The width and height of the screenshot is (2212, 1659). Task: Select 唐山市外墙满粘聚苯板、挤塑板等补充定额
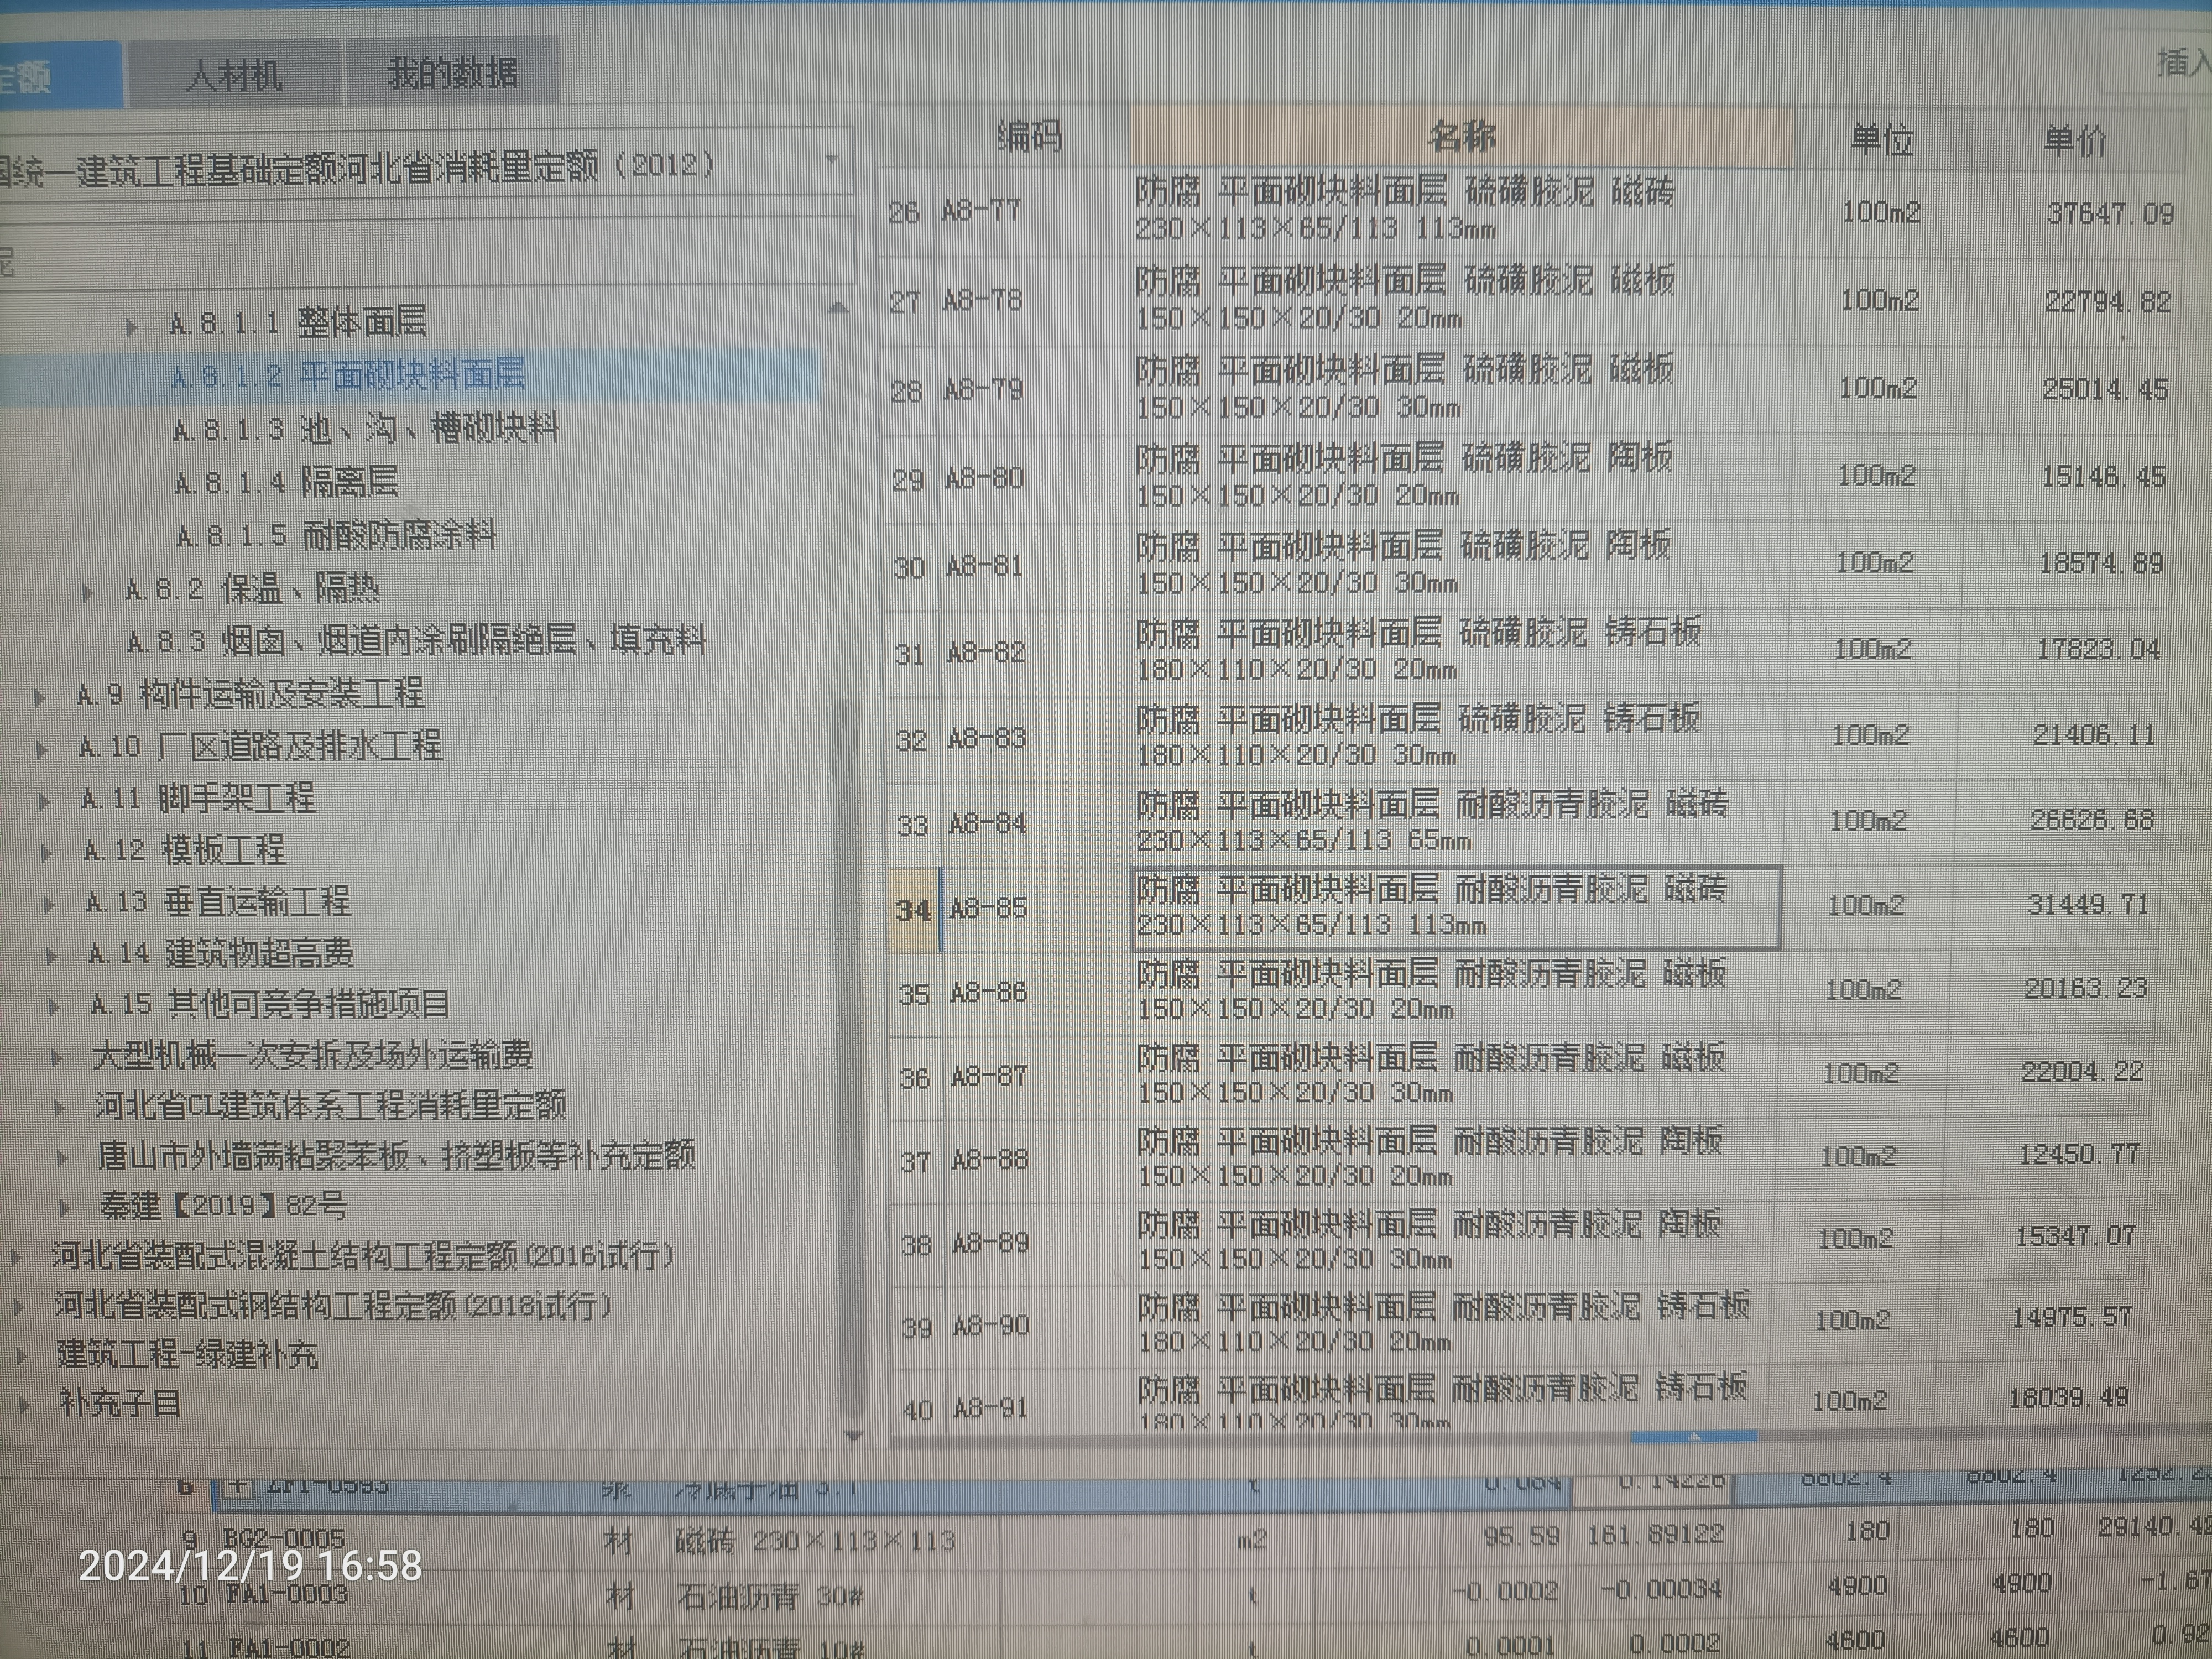pyautogui.click(x=397, y=1156)
